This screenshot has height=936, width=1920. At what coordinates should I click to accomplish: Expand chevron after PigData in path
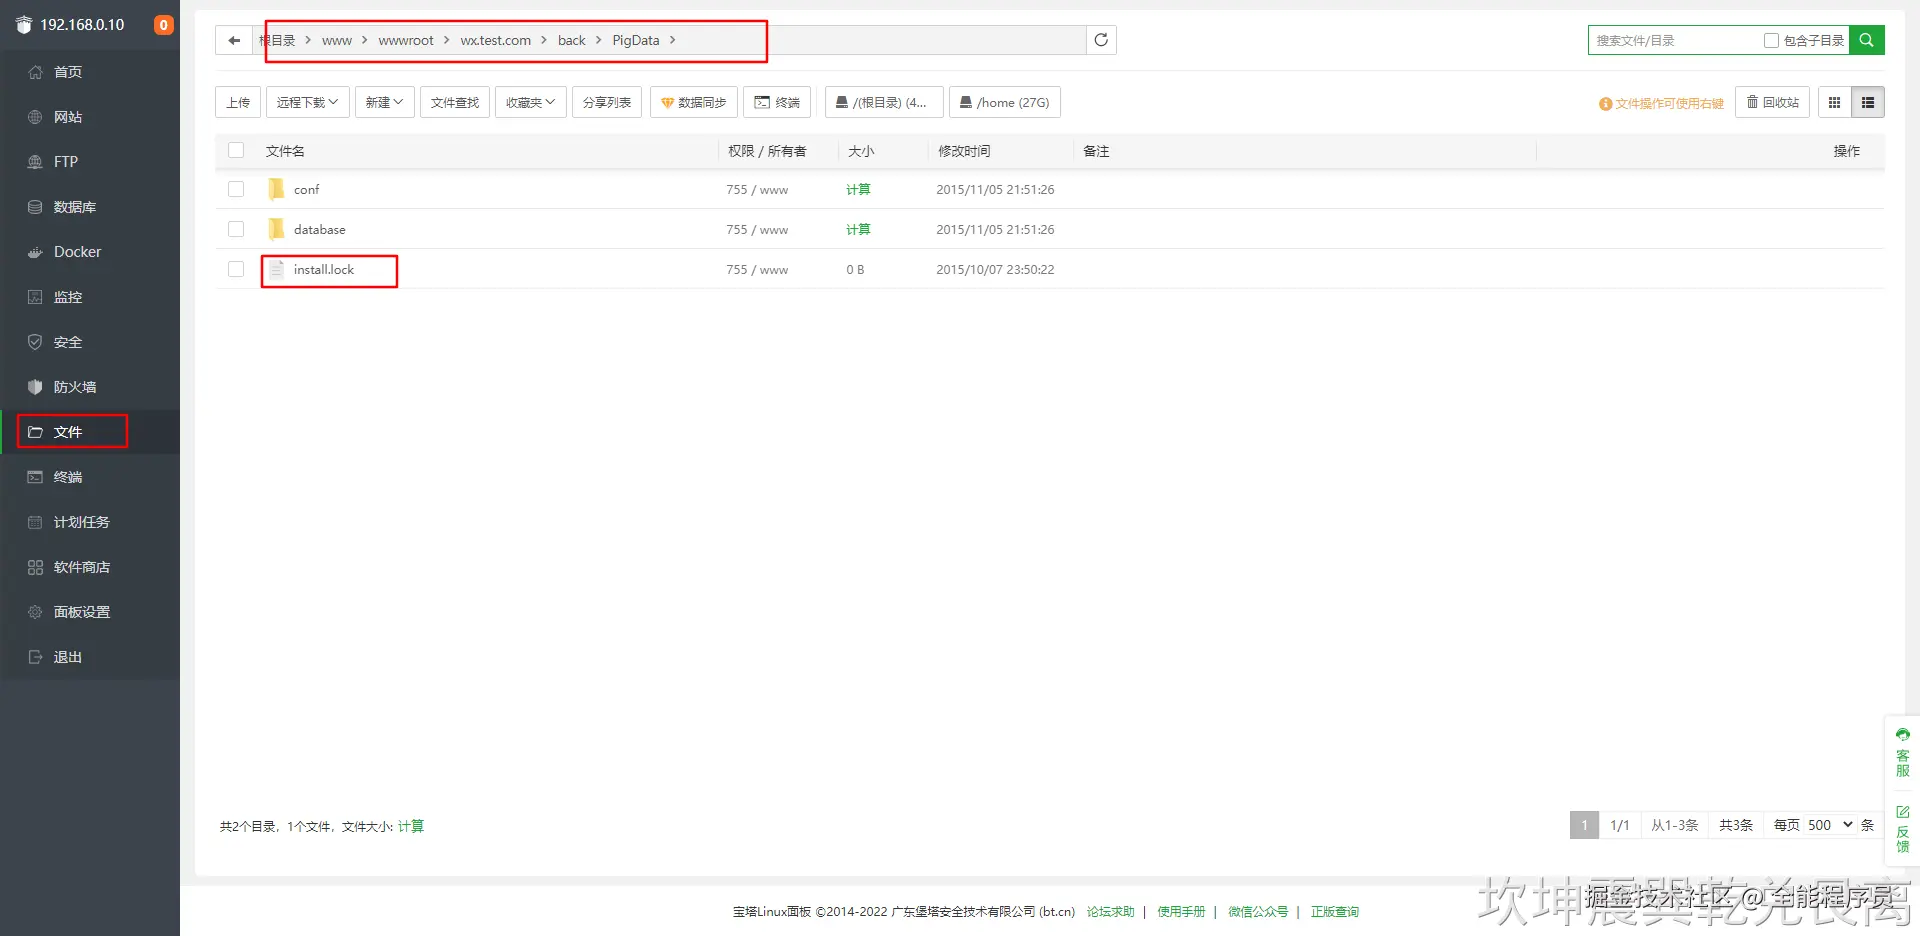pos(673,40)
